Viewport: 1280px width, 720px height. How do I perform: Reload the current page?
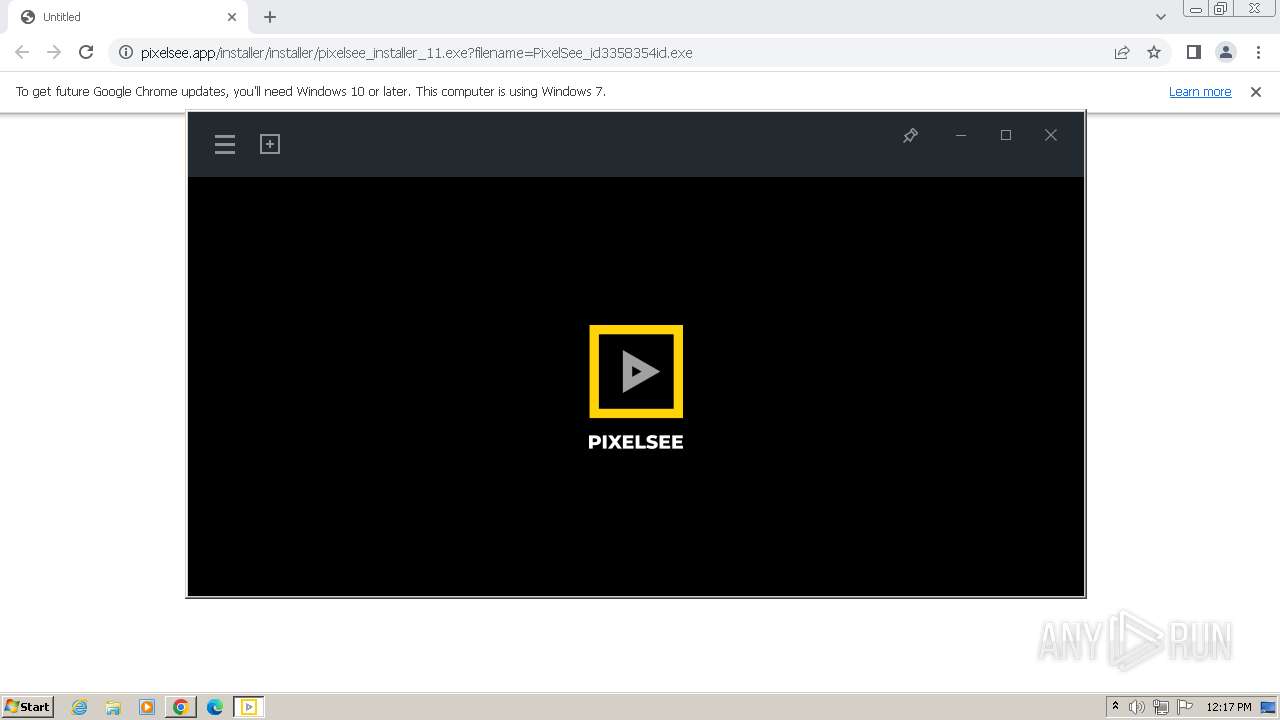click(x=86, y=52)
